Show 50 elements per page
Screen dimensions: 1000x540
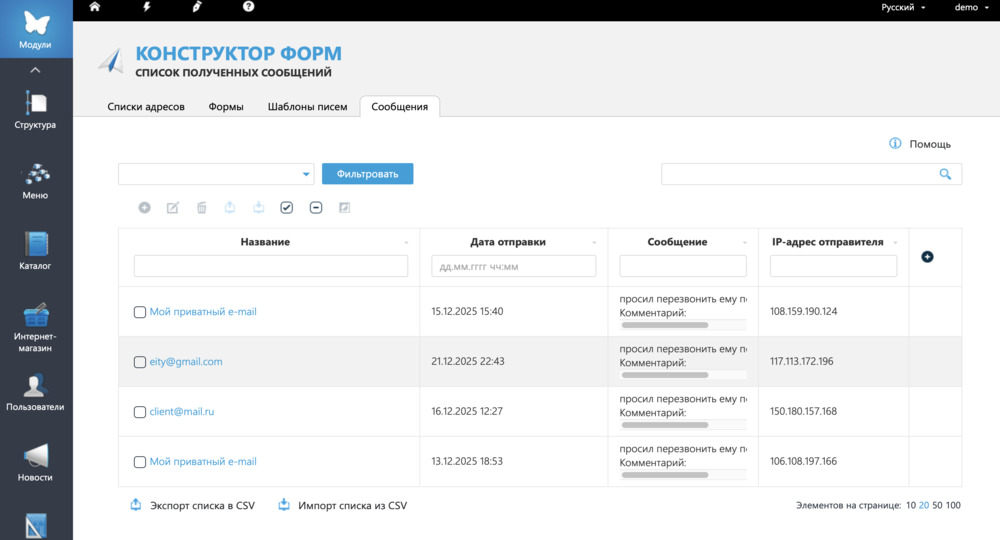[938, 505]
